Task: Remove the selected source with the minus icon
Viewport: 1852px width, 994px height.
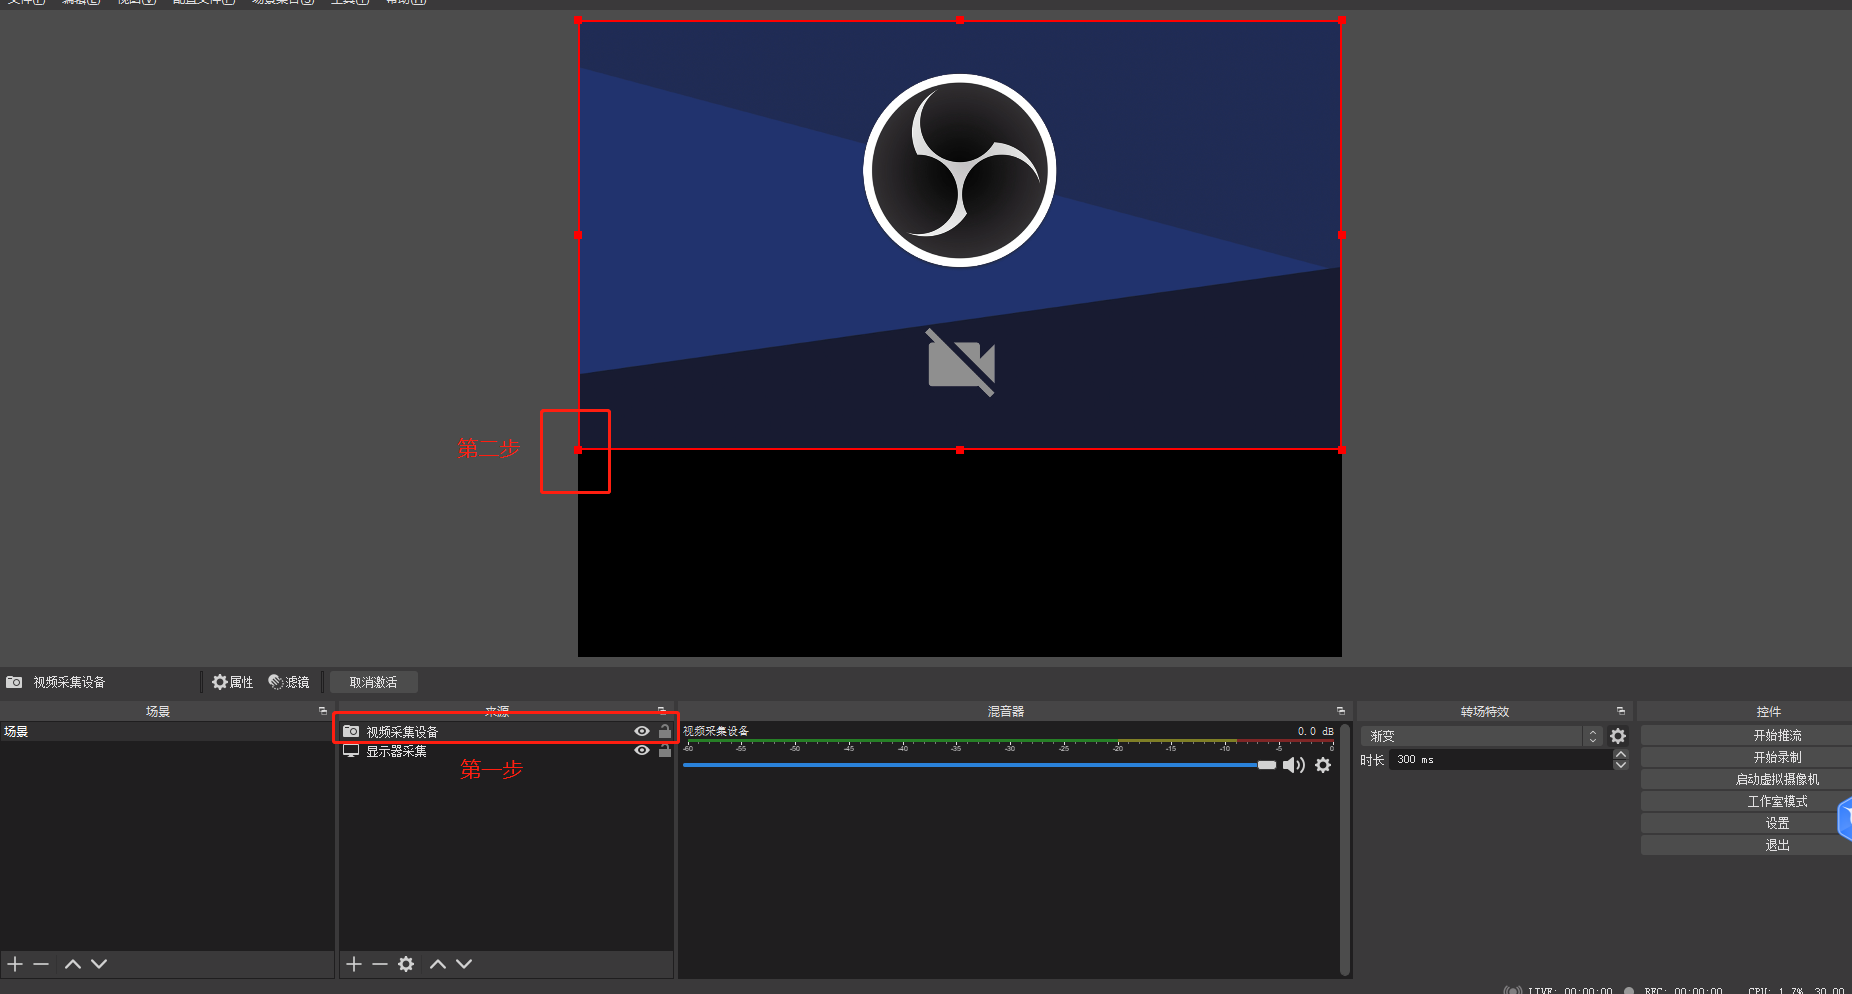Action: coord(380,964)
